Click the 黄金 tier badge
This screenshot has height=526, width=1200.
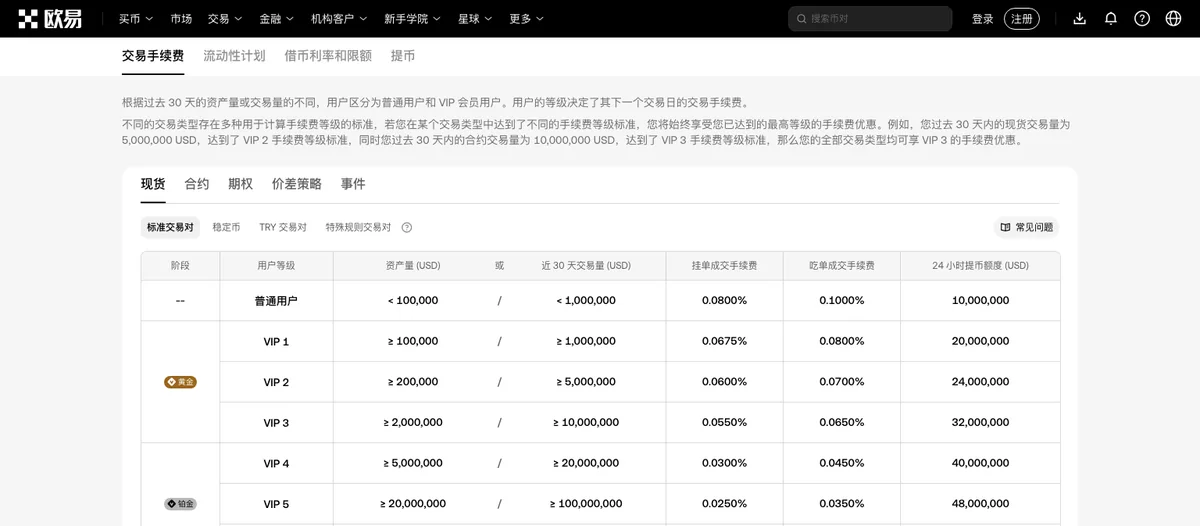click(180, 382)
